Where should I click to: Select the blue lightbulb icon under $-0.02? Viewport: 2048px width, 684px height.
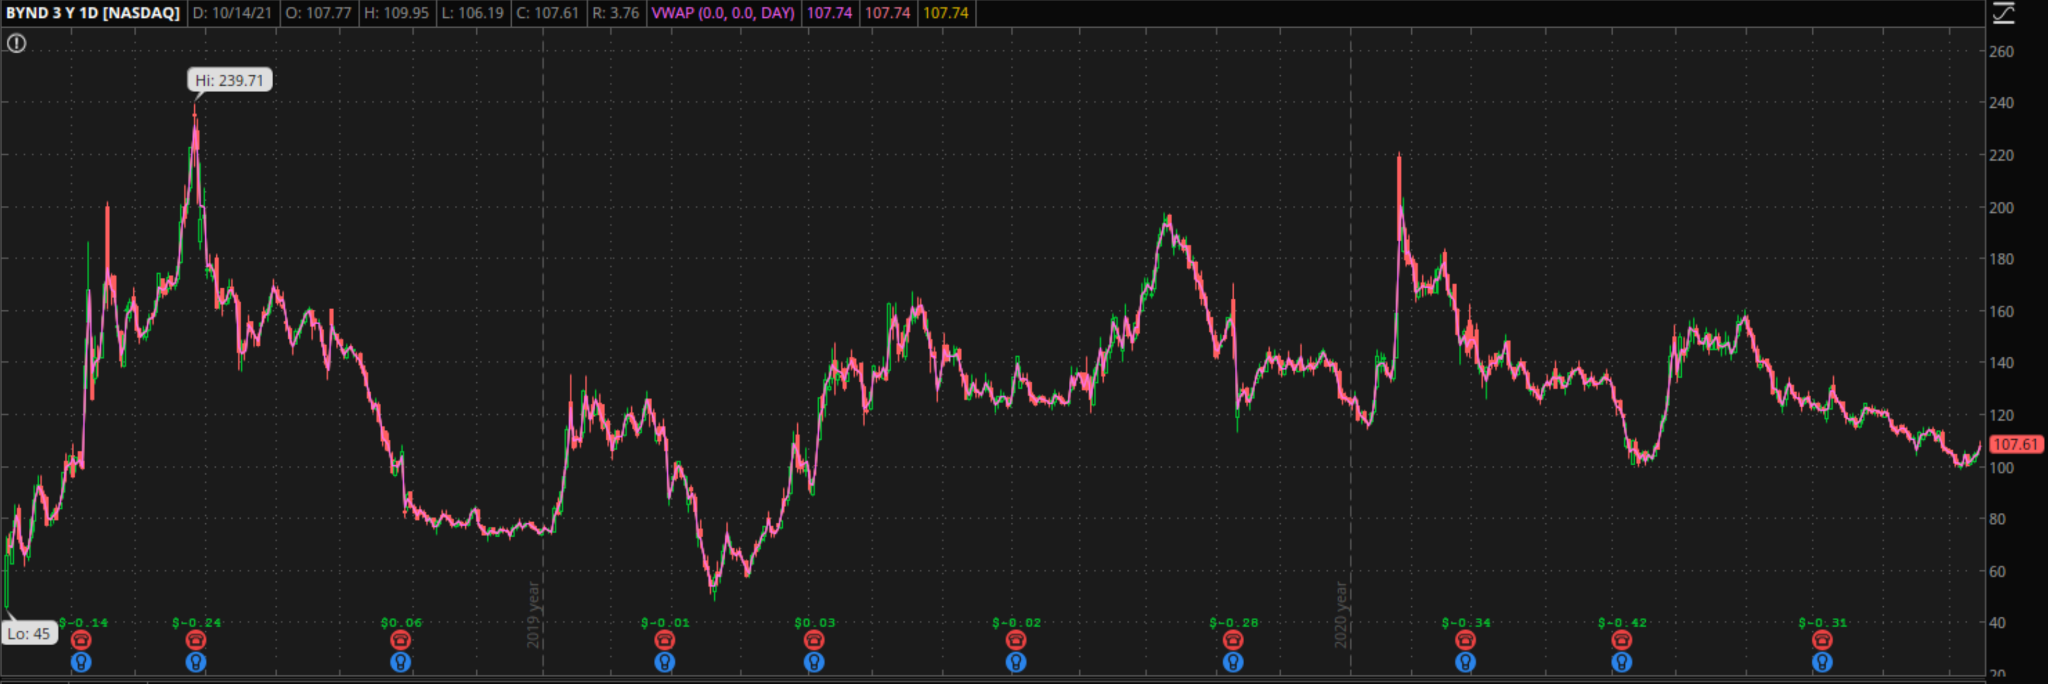[x=1016, y=662]
